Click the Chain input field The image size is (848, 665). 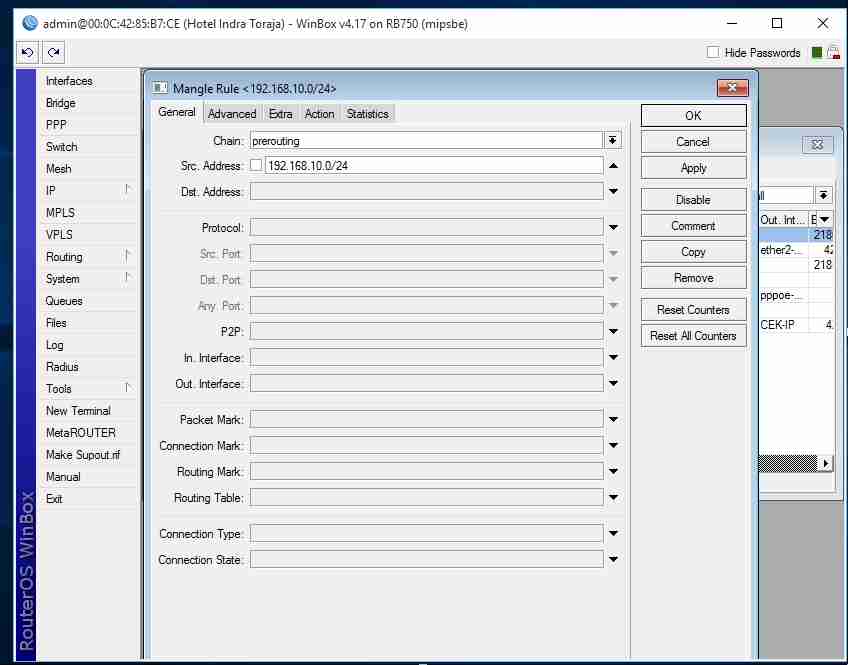[x=426, y=141]
